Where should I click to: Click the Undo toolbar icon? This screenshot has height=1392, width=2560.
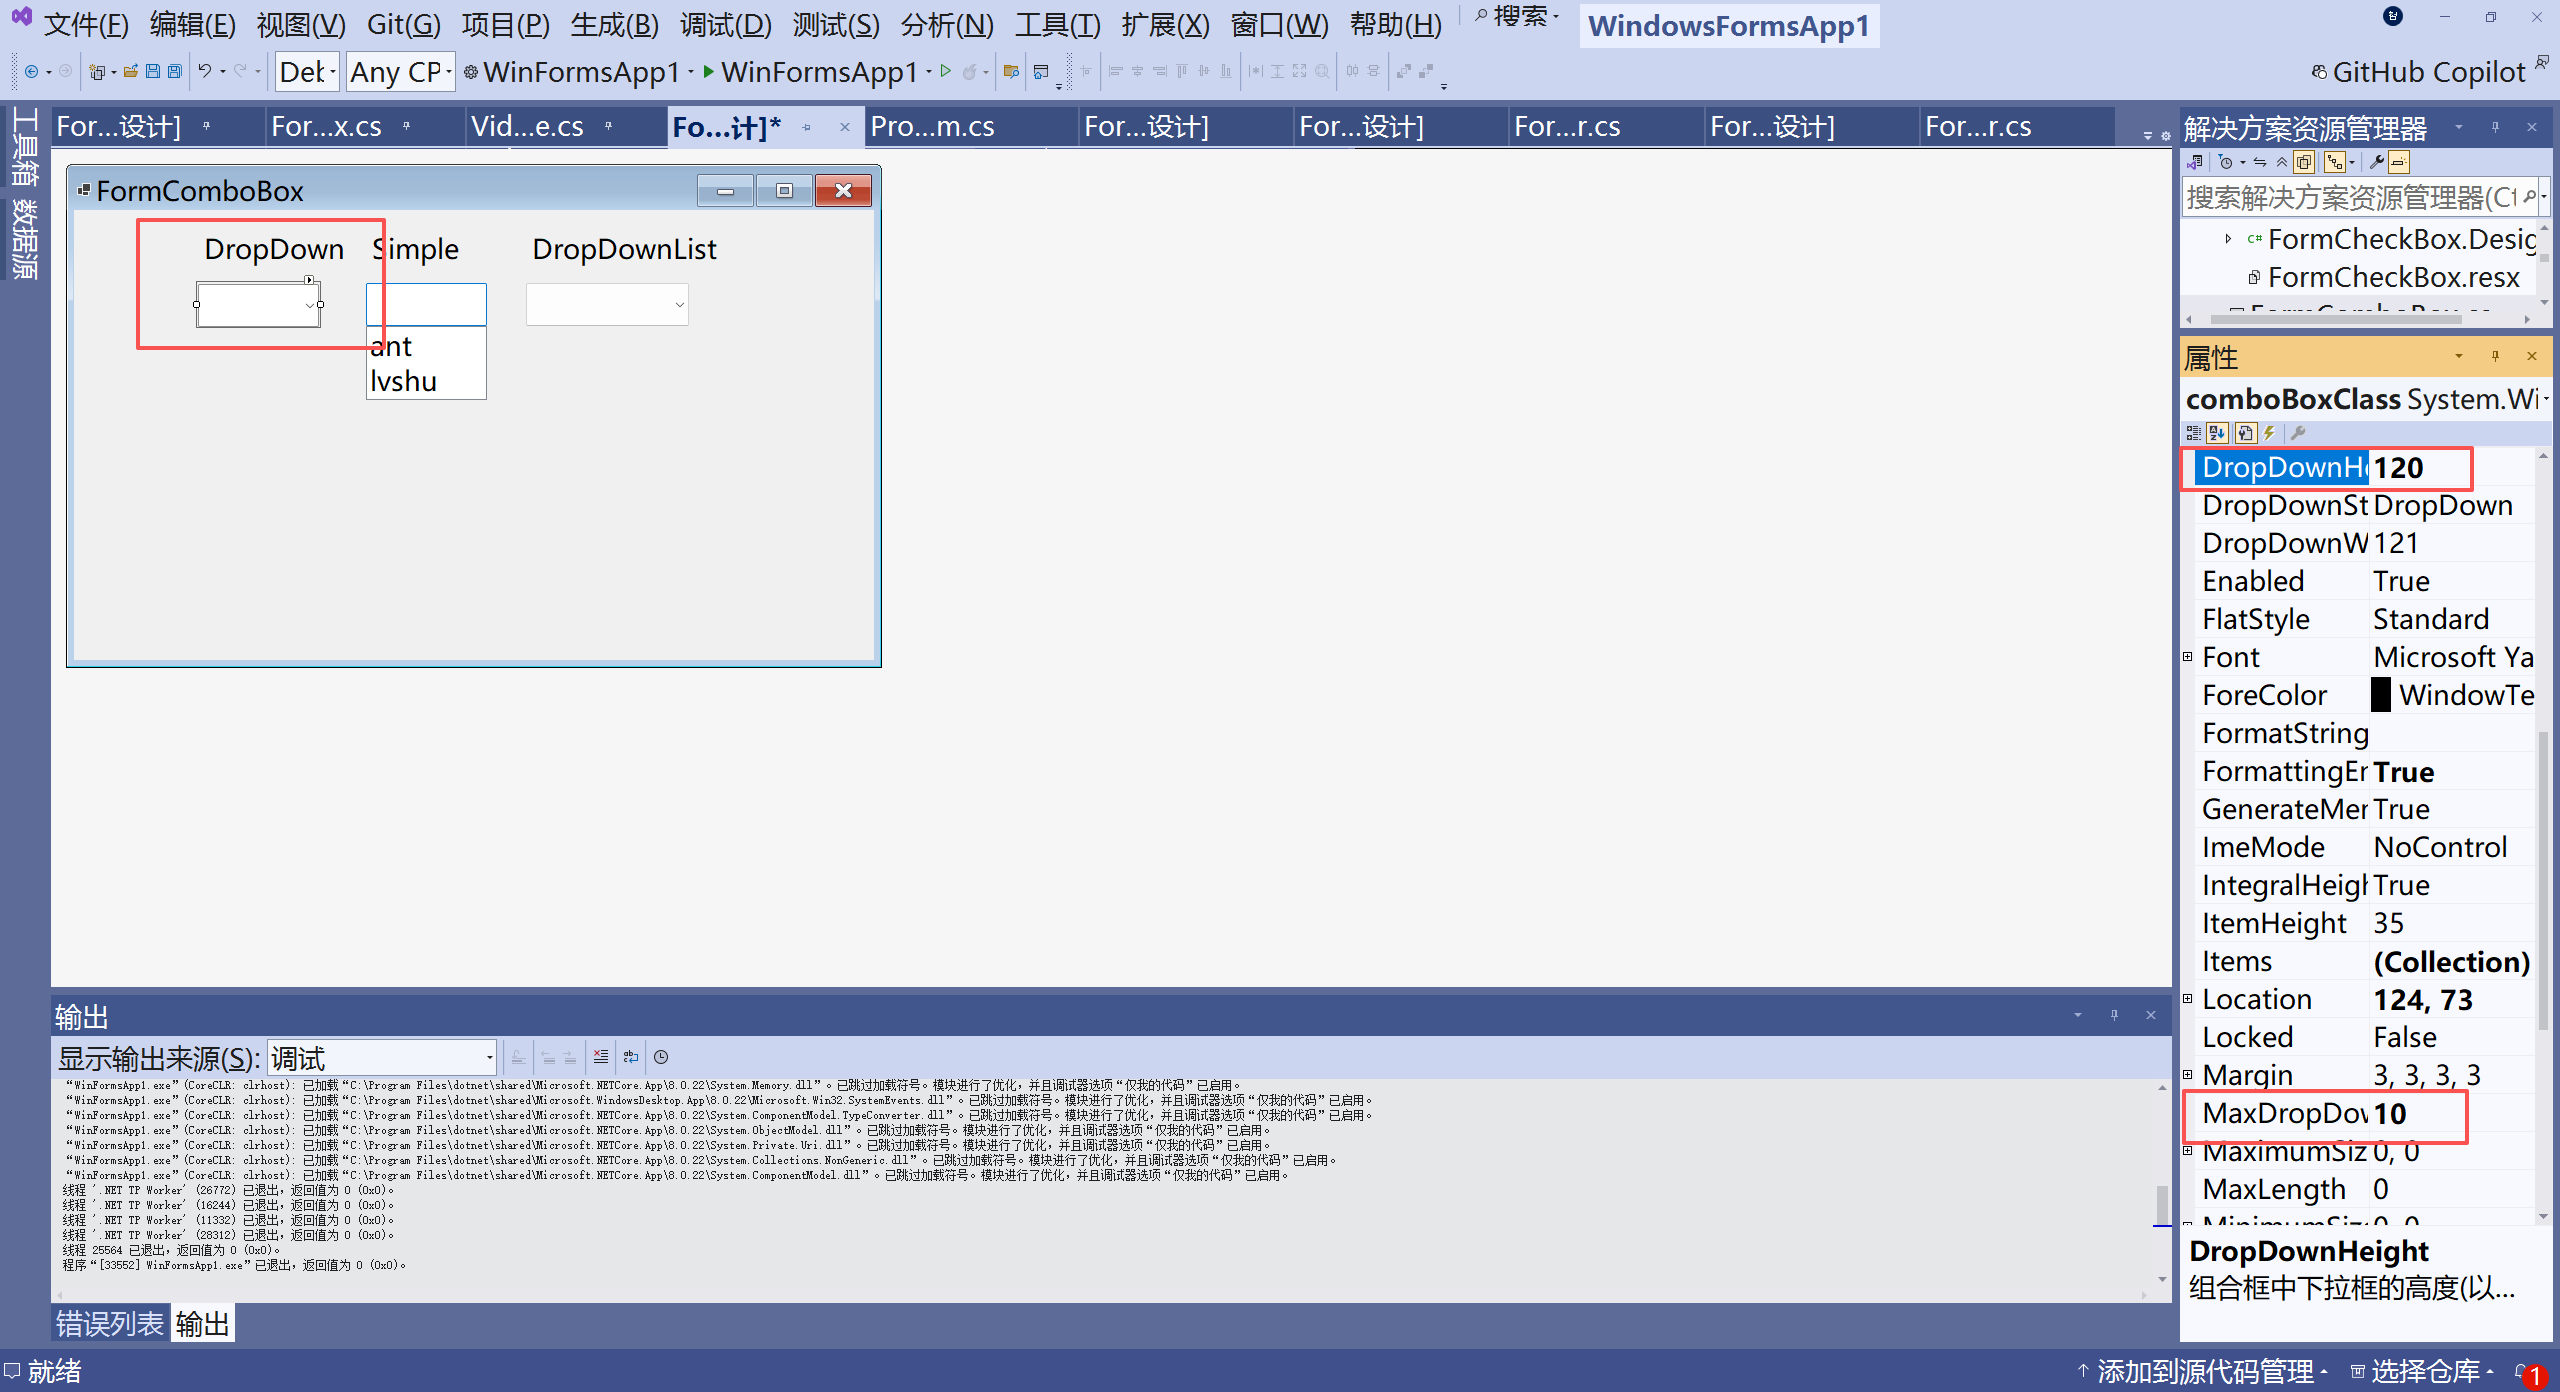point(204,71)
